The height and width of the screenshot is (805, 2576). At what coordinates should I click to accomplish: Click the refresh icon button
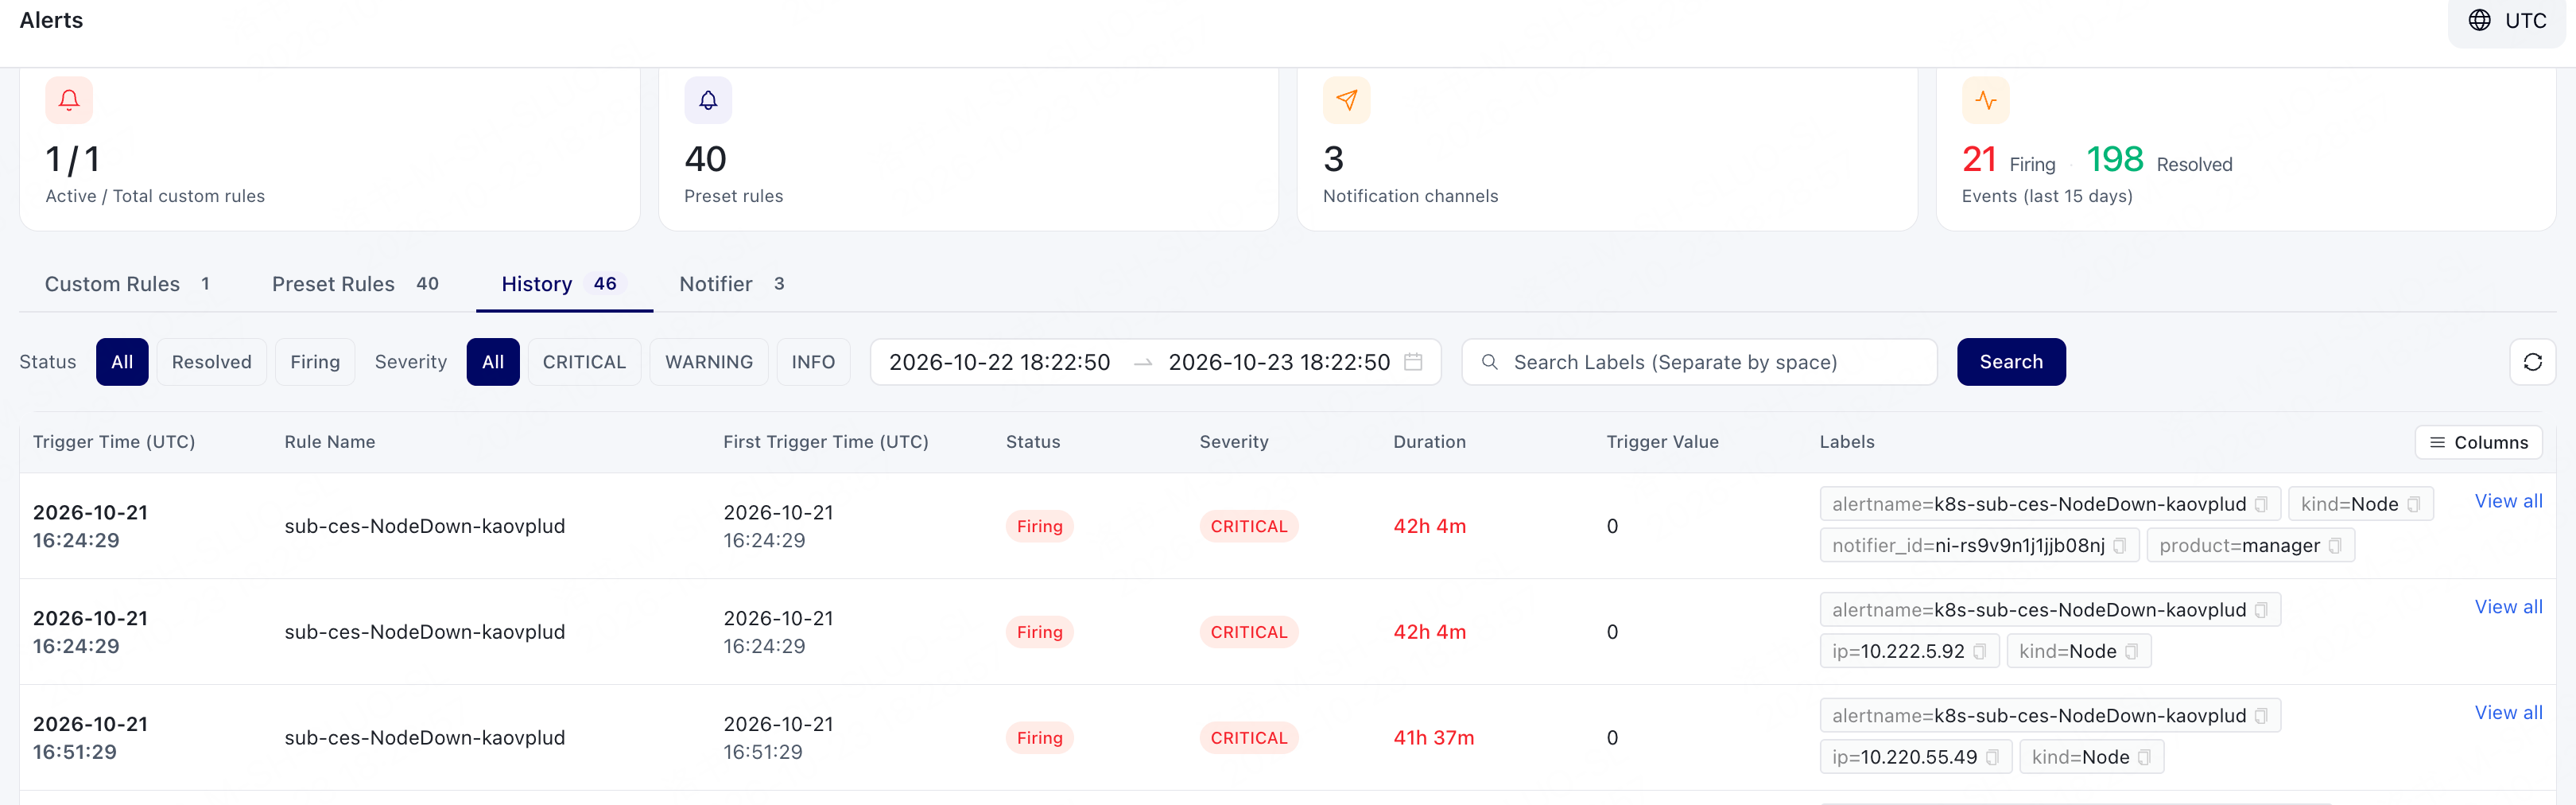[2533, 362]
